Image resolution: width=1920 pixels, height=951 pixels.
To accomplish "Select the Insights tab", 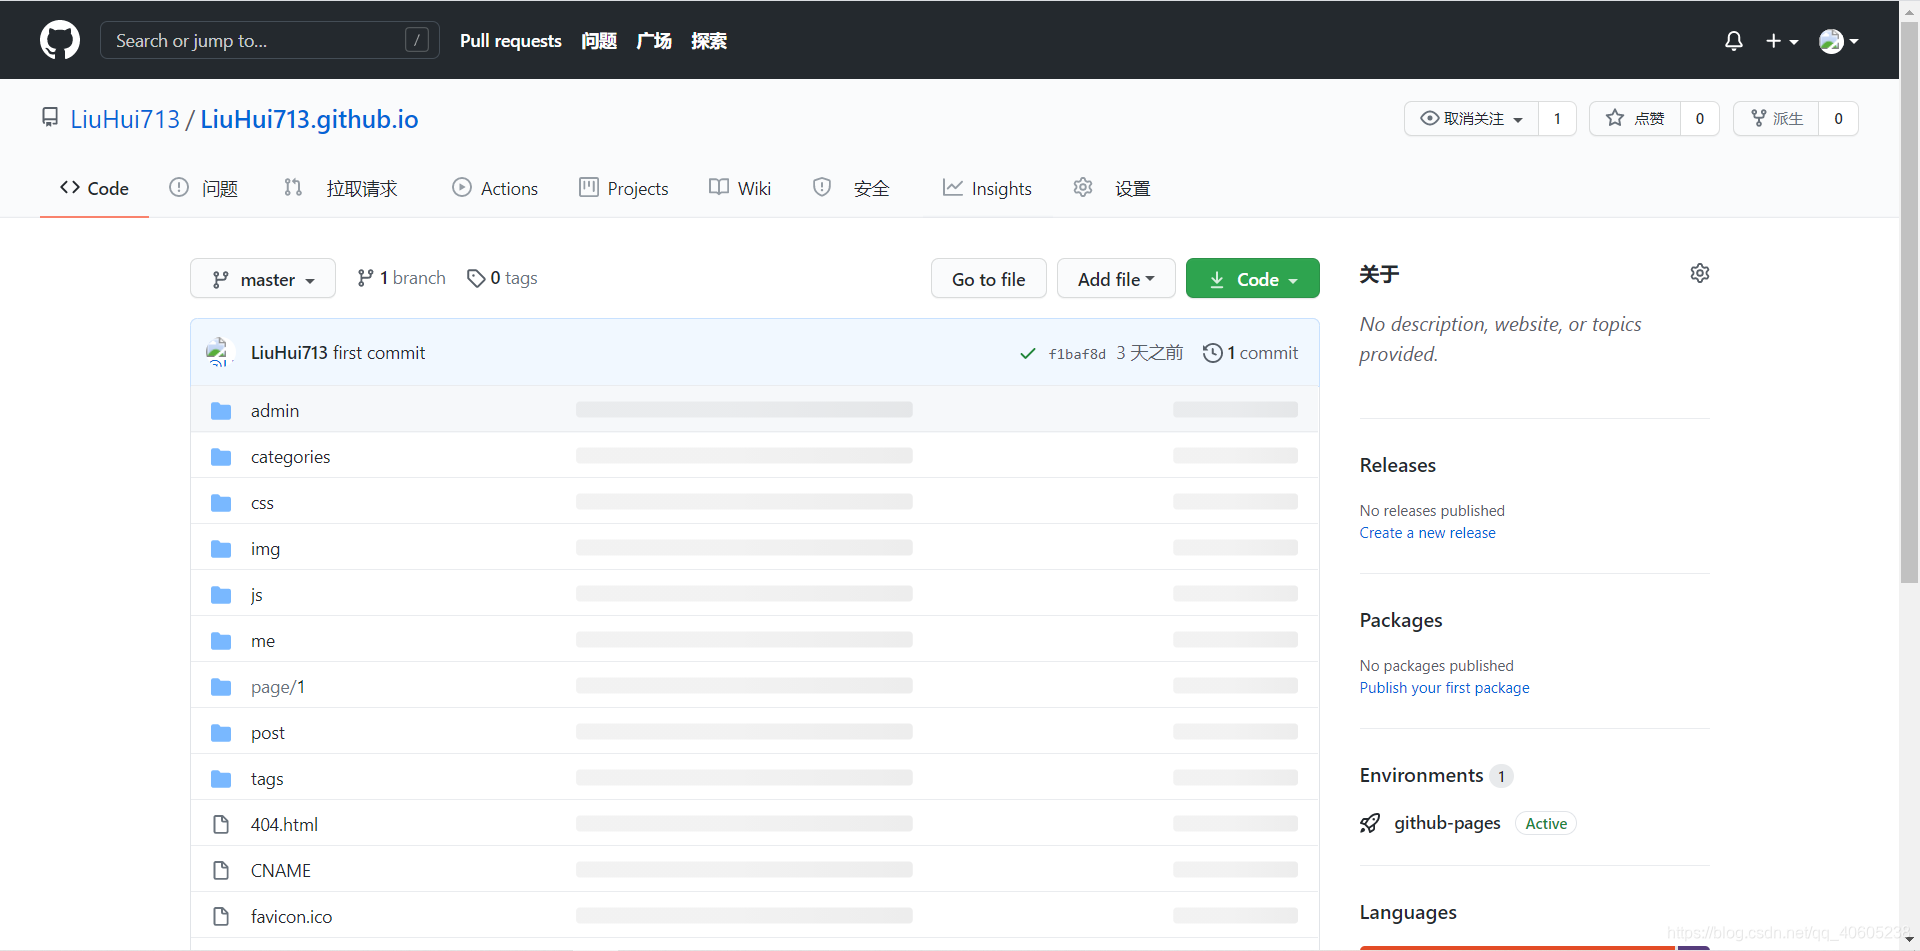I will pos(987,188).
